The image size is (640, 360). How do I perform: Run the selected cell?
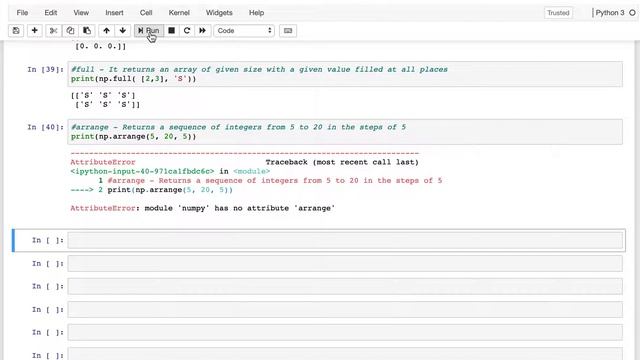tap(149, 31)
